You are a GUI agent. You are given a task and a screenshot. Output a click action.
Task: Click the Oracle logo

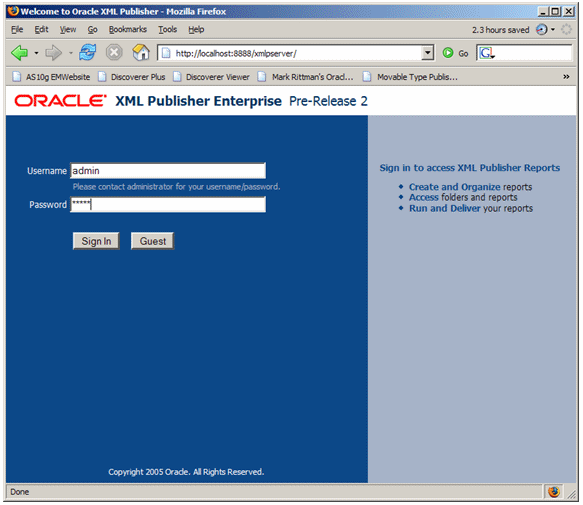click(61, 101)
